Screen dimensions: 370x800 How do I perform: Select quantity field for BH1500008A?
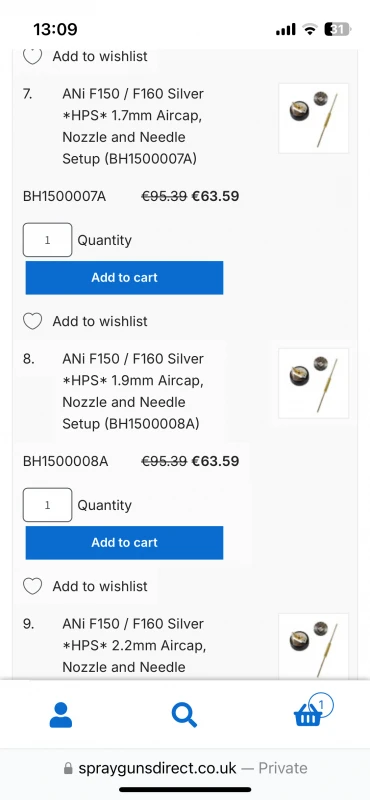(x=47, y=505)
